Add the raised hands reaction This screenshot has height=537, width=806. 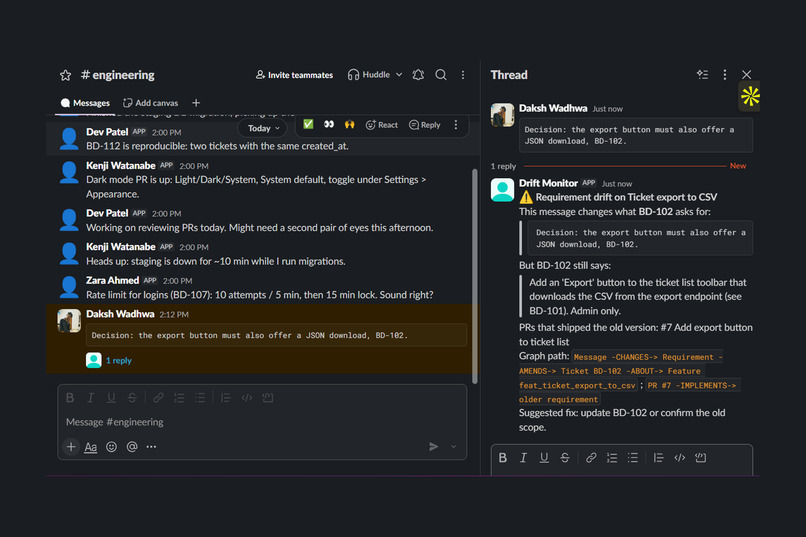(x=350, y=124)
